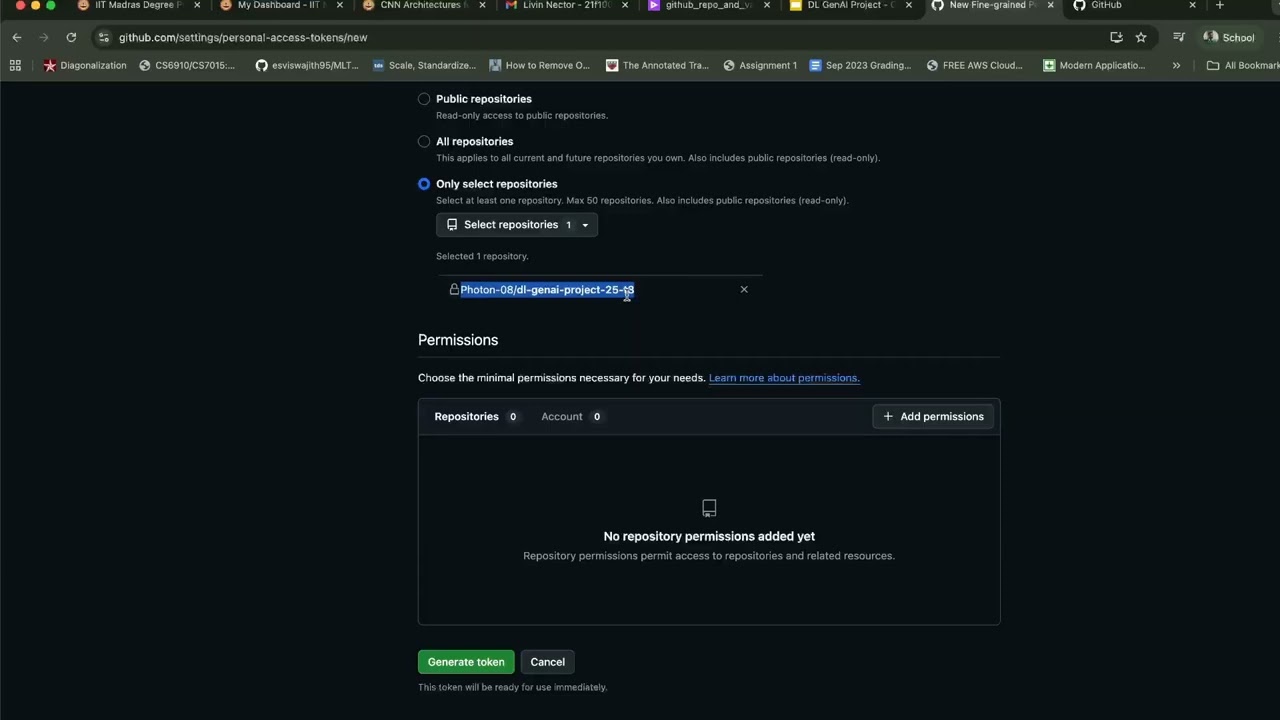Click the Selected 1 repository. text
This screenshot has height=720, width=1280.
tap(482, 256)
